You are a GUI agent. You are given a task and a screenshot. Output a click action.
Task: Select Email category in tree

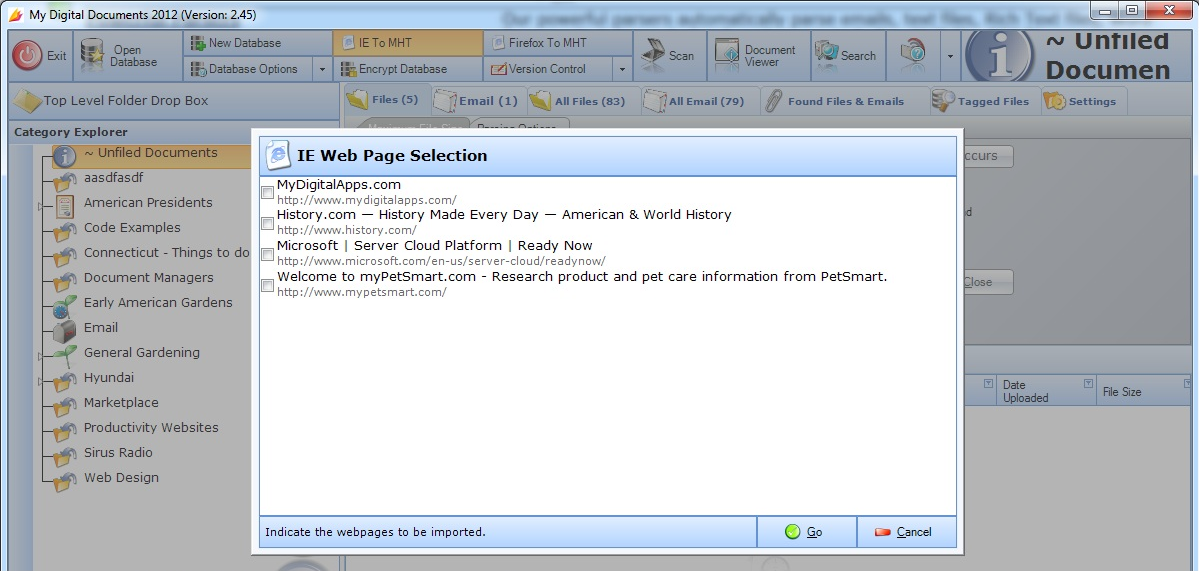(100, 328)
